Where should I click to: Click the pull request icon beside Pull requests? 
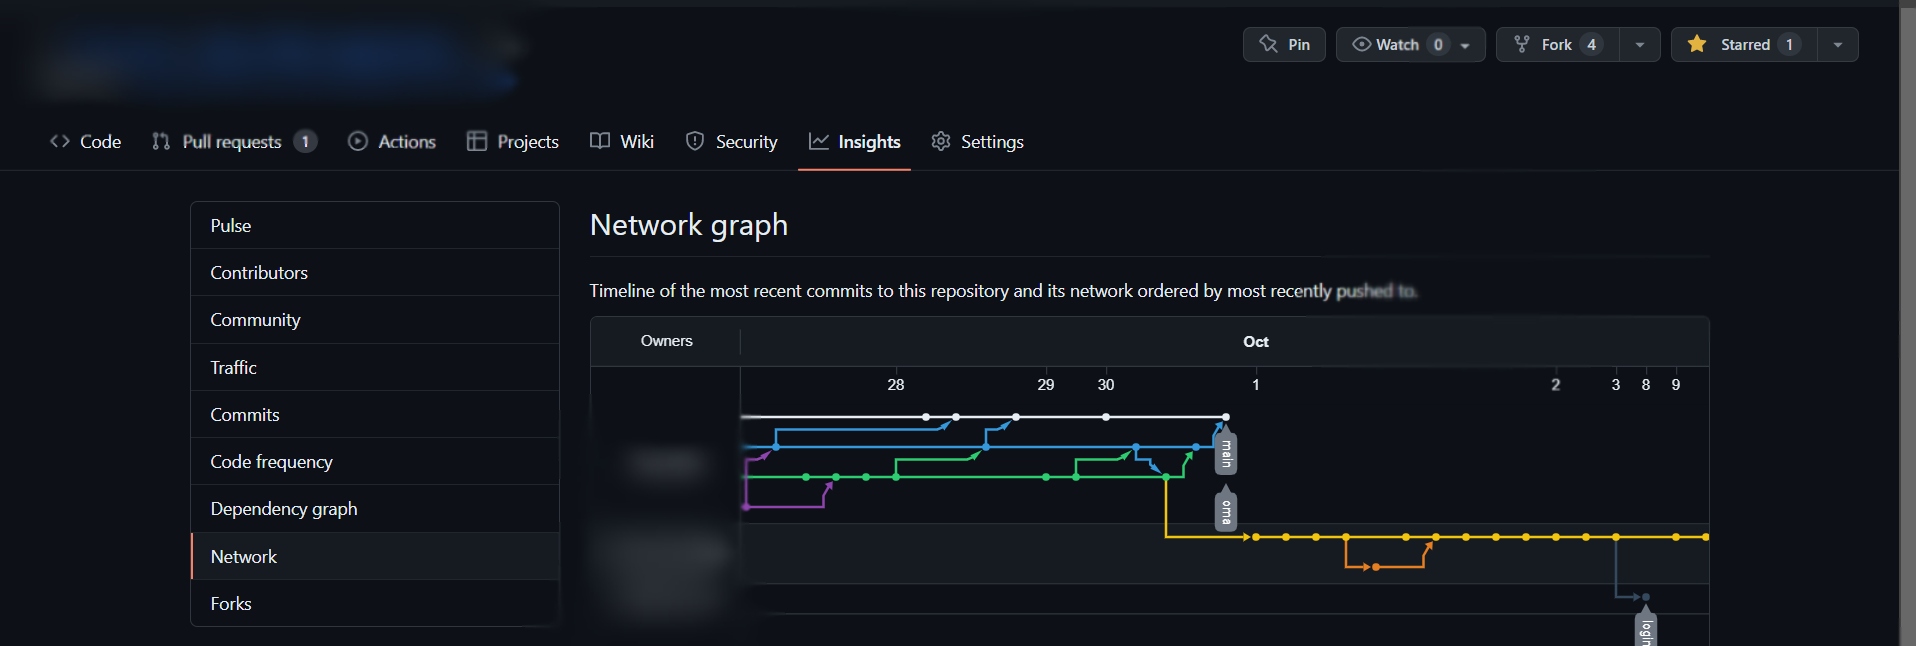[x=161, y=142]
